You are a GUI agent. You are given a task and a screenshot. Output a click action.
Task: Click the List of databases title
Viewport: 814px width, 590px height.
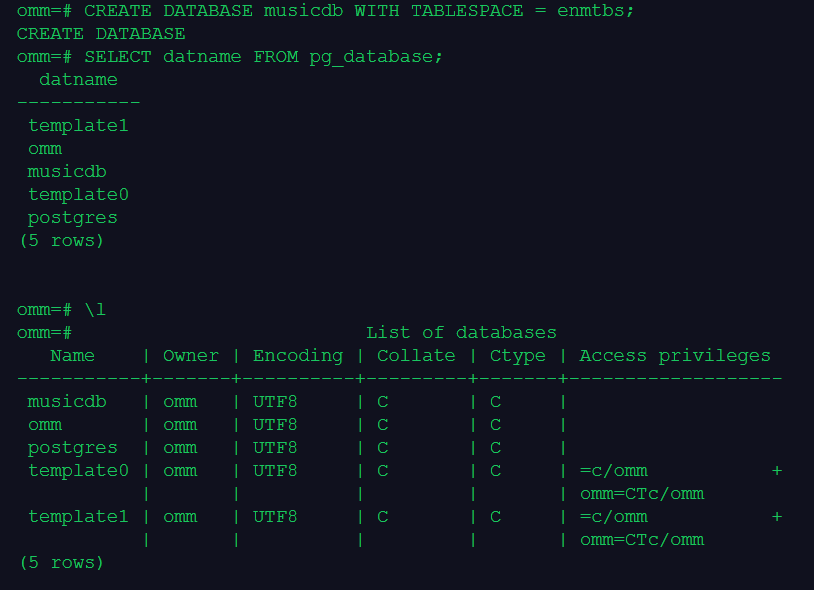[x=461, y=333]
